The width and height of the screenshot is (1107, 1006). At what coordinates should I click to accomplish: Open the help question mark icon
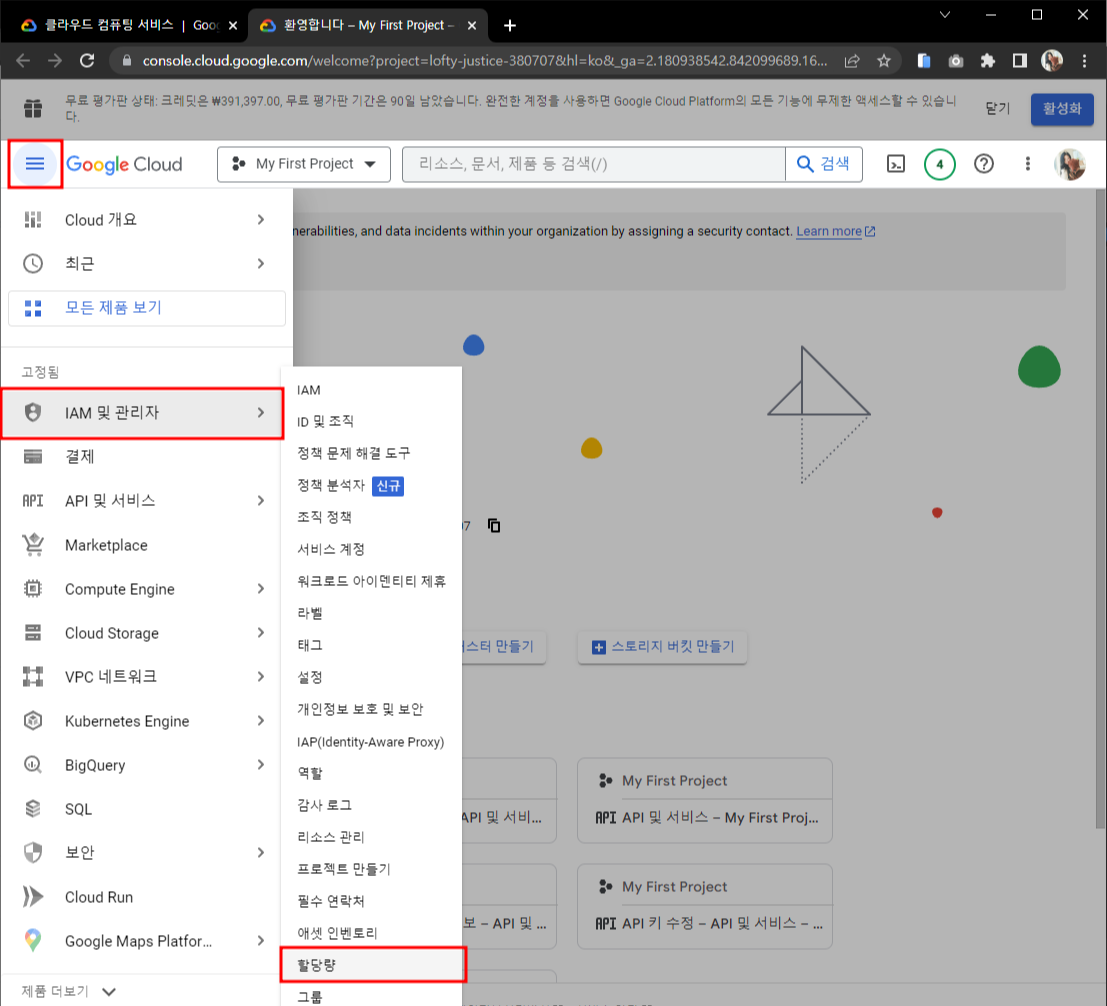click(983, 164)
